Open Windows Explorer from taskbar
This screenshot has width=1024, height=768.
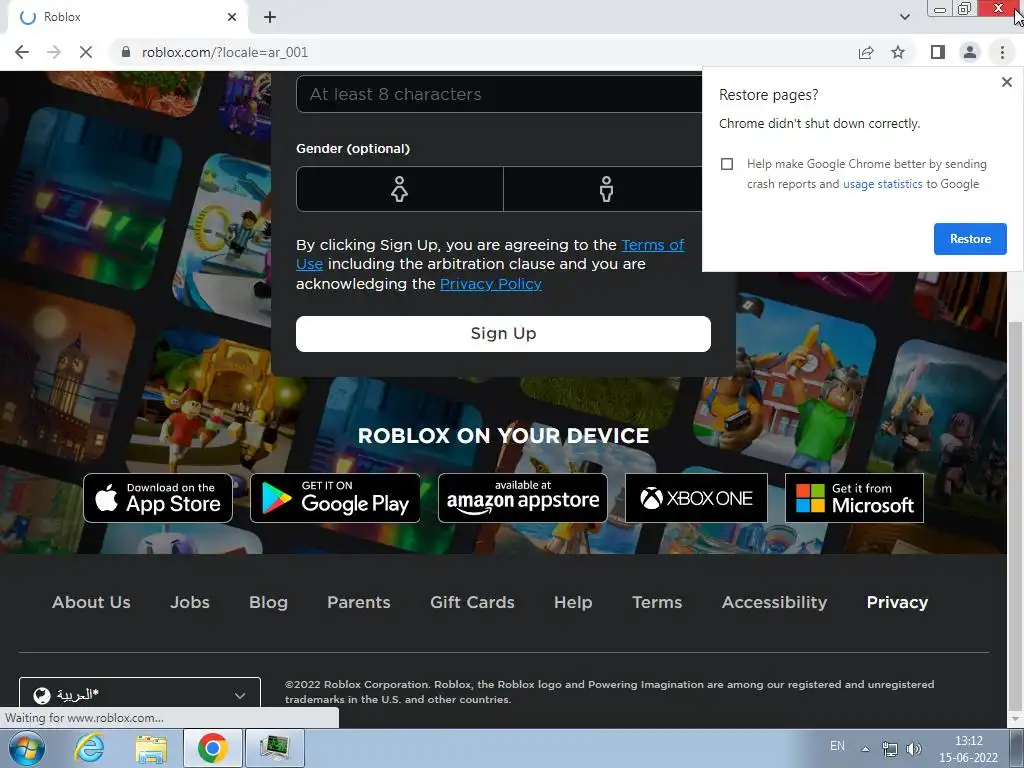click(x=151, y=748)
